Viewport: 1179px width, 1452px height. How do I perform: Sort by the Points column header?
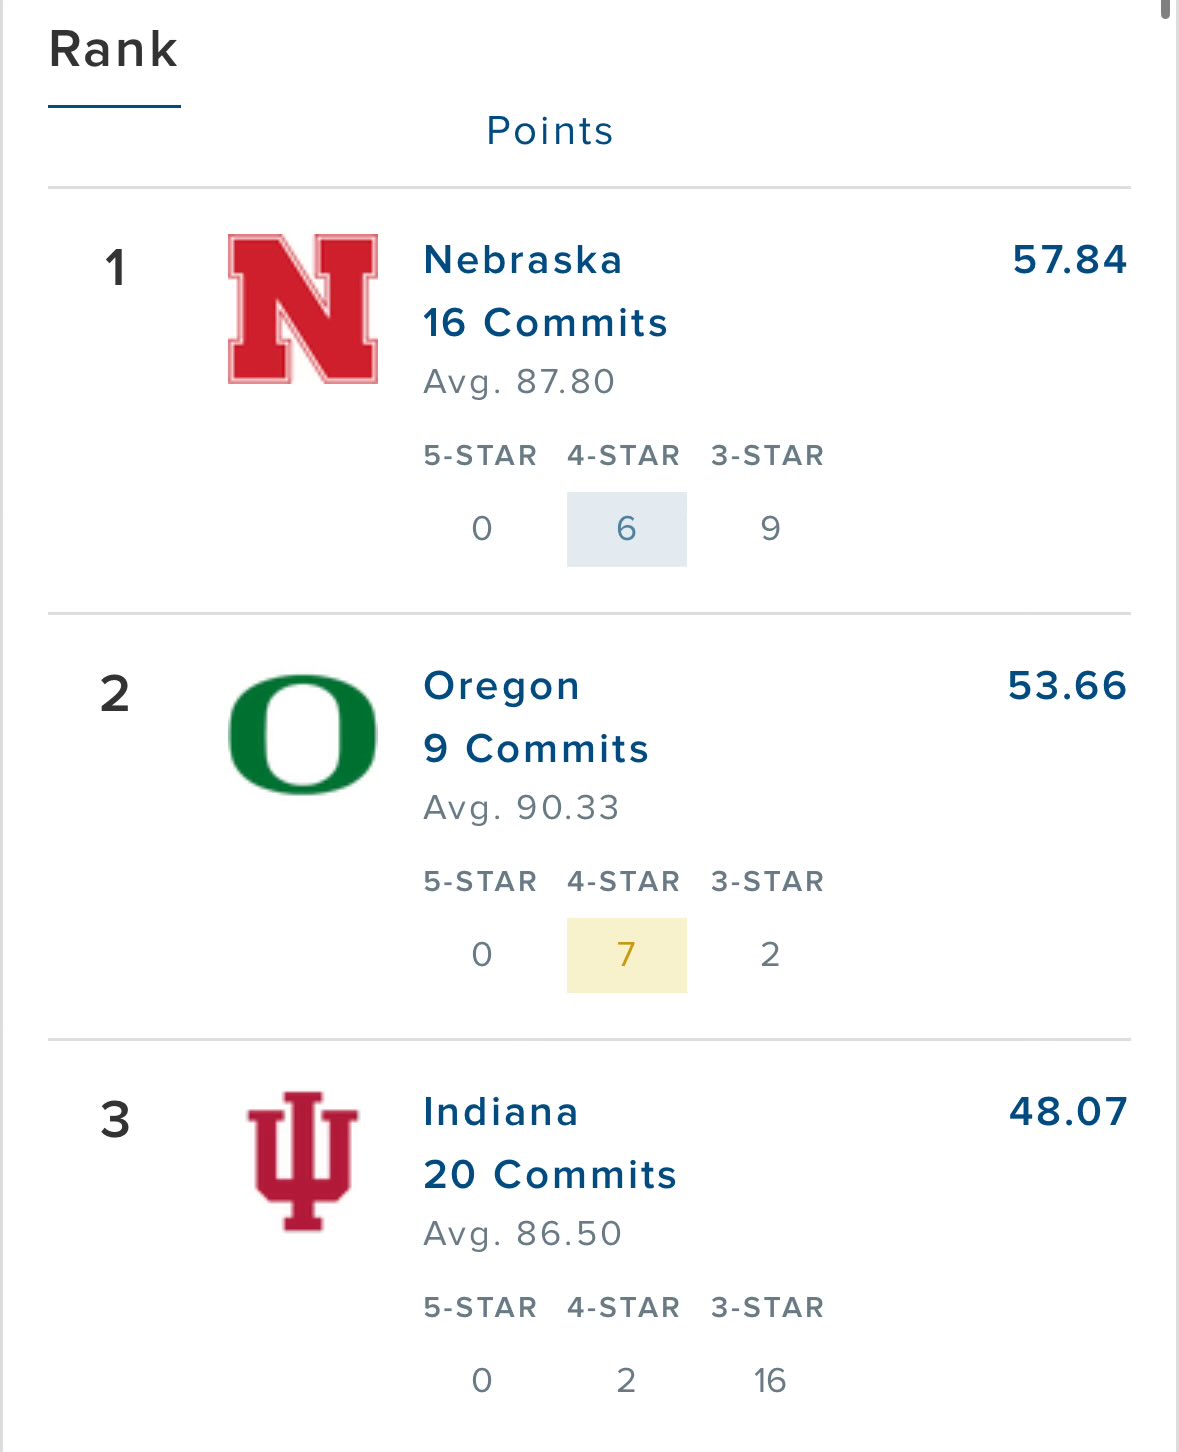point(550,131)
